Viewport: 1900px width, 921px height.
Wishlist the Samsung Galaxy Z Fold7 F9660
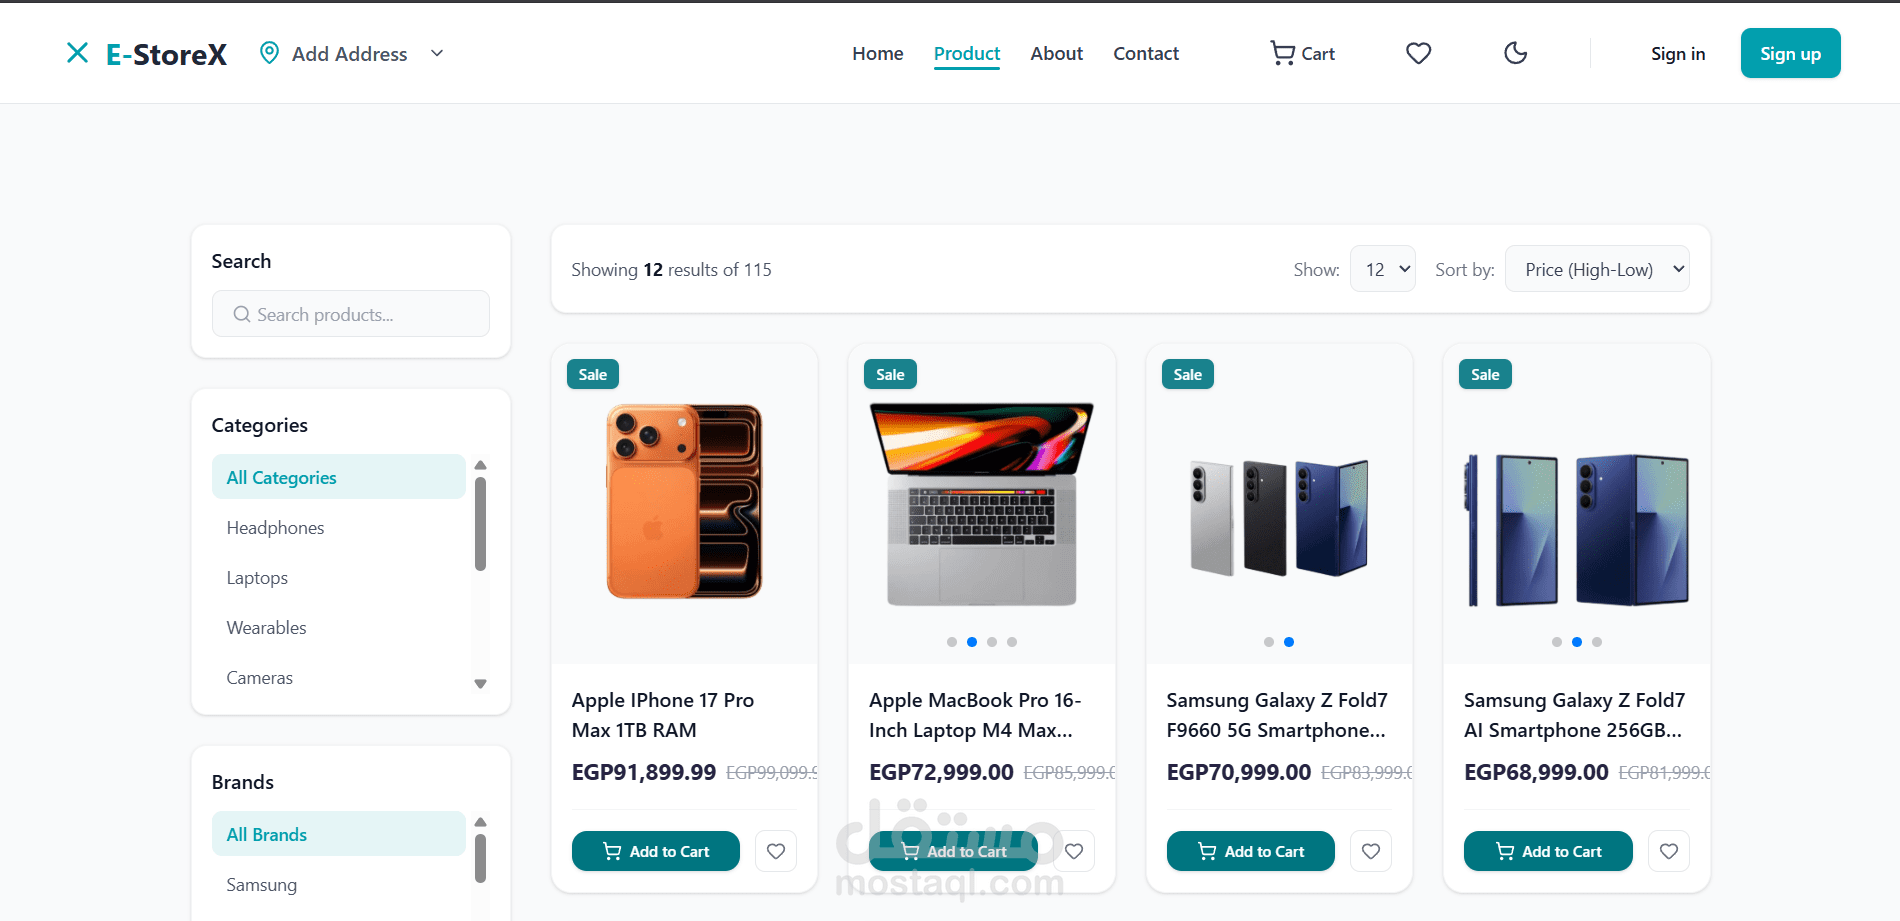coord(1371,851)
